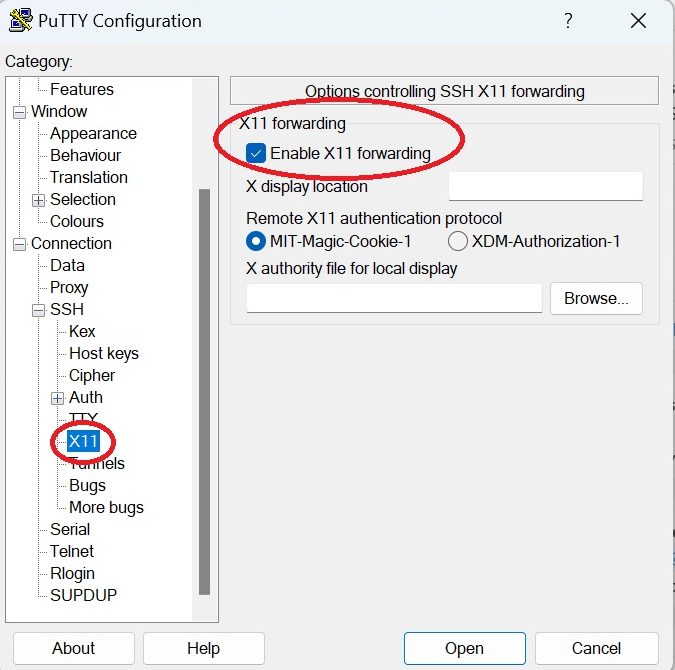Select the Colours category

(x=77, y=221)
